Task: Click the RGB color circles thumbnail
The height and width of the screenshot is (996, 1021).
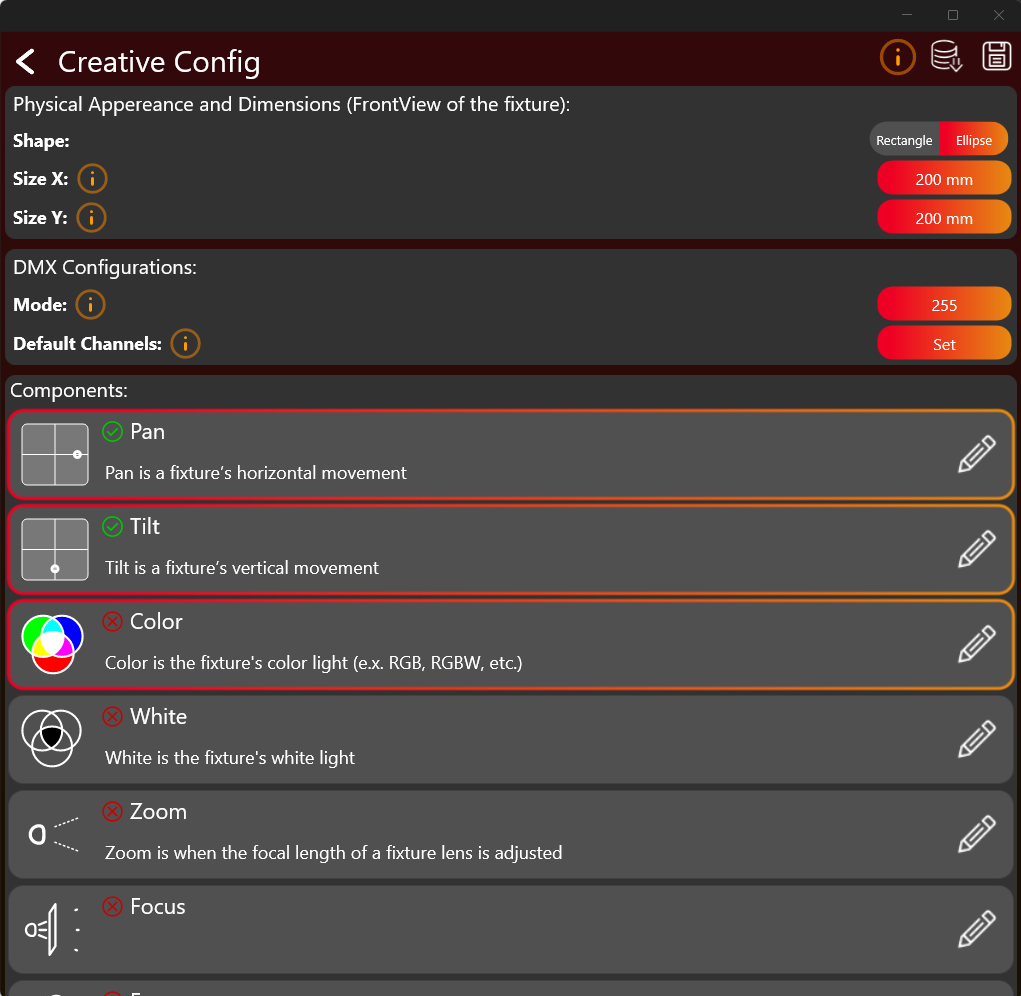Action: click(54, 644)
